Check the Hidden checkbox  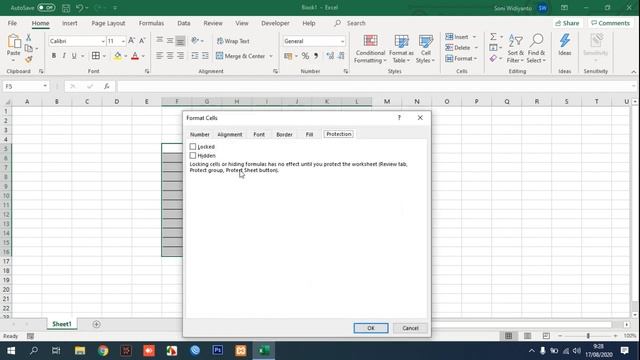point(193,156)
